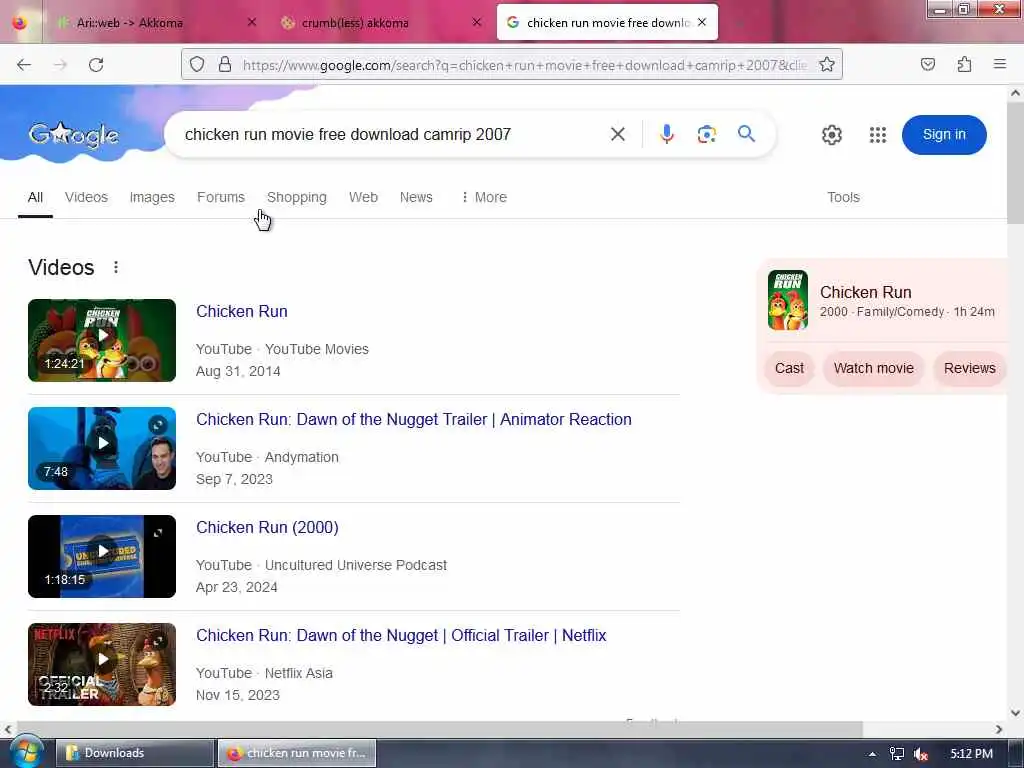Screen dimensions: 1024x768
Task: Bookmark this page with the star icon
Action: tap(827, 65)
